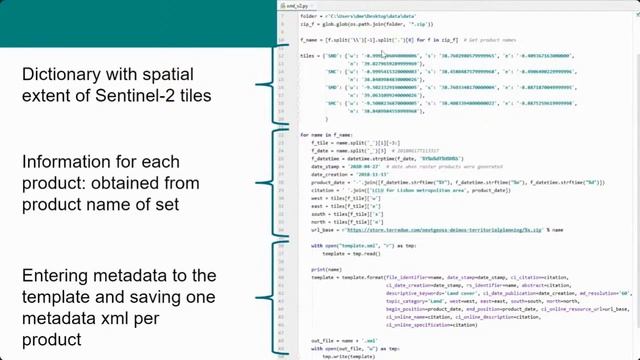
Task: Click the 'with open("template.xml"' line
Action: [364, 246]
